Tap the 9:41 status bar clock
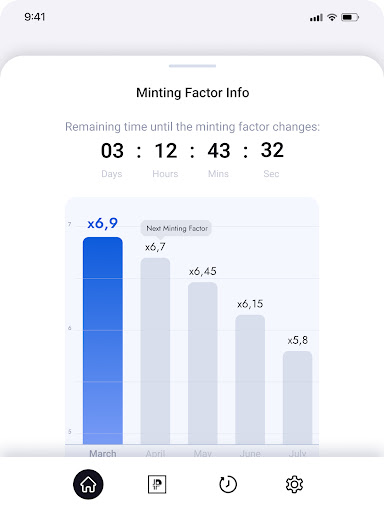 click(35, 17)
